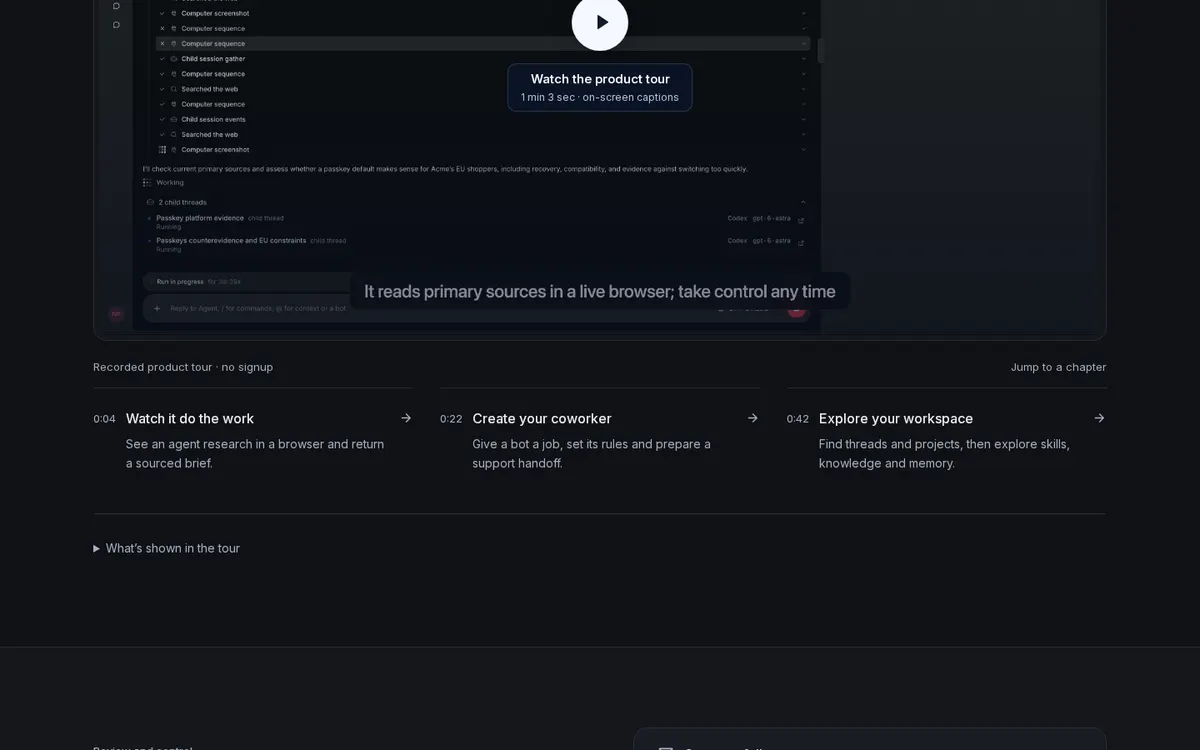Click arrow icon beside Explore your workspace
1200x750 pixels.
[1099, 418]
